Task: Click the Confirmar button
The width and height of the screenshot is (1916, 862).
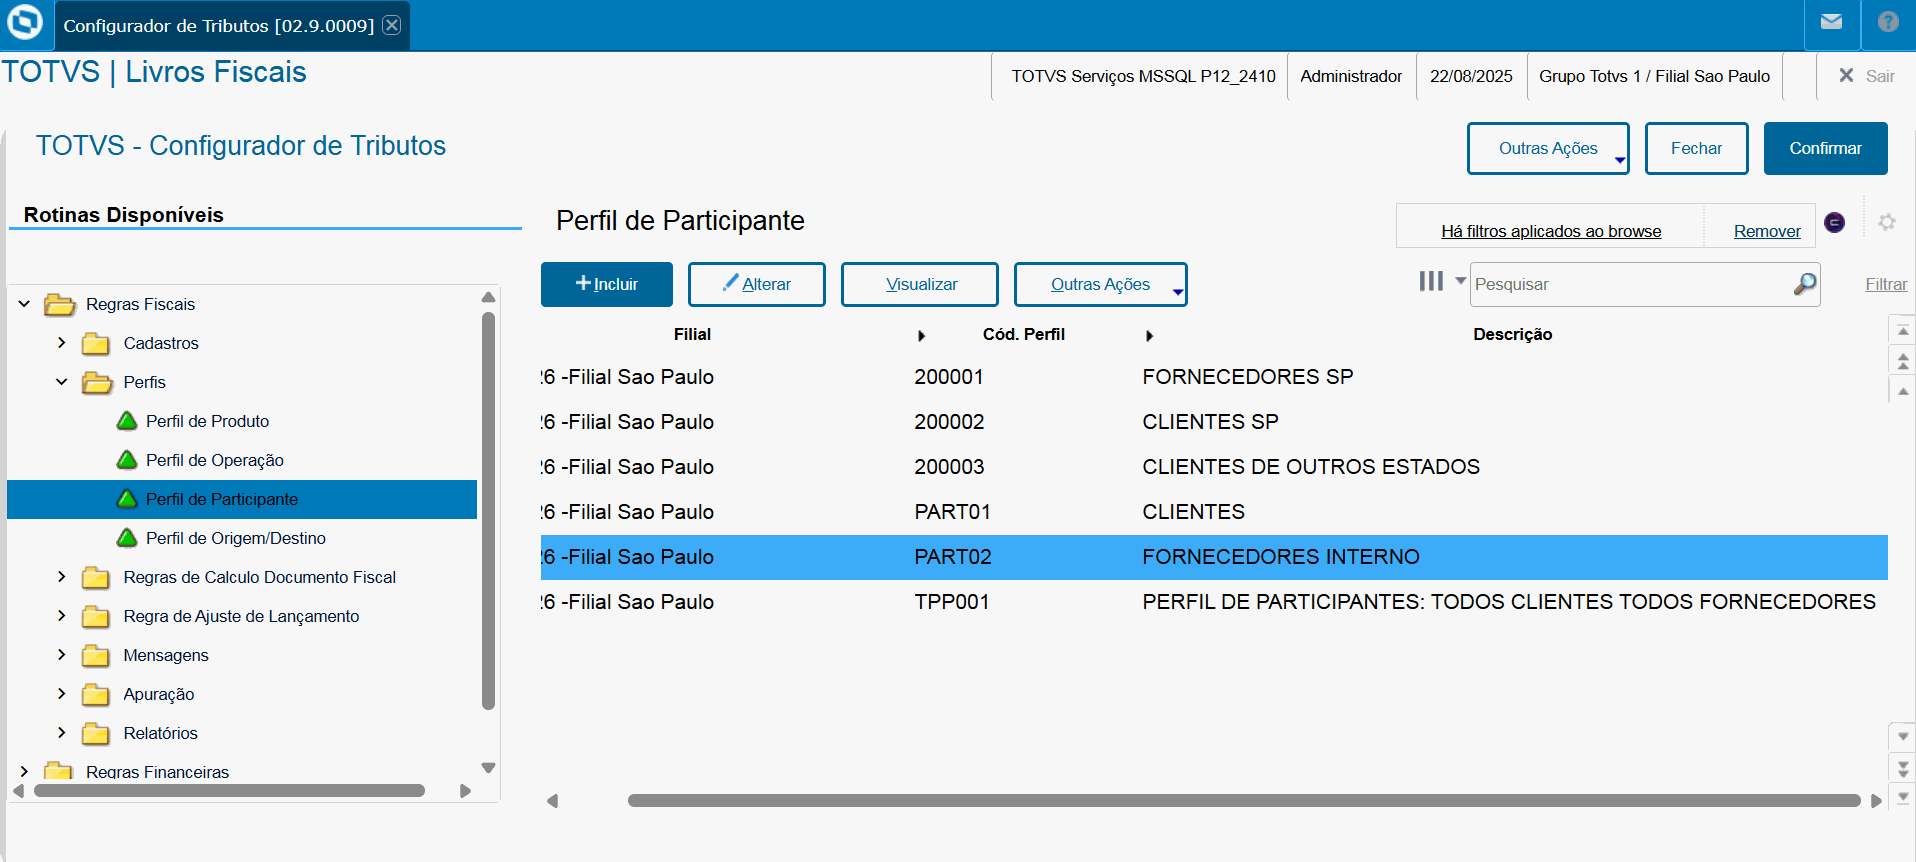Action: [1825, 148]
